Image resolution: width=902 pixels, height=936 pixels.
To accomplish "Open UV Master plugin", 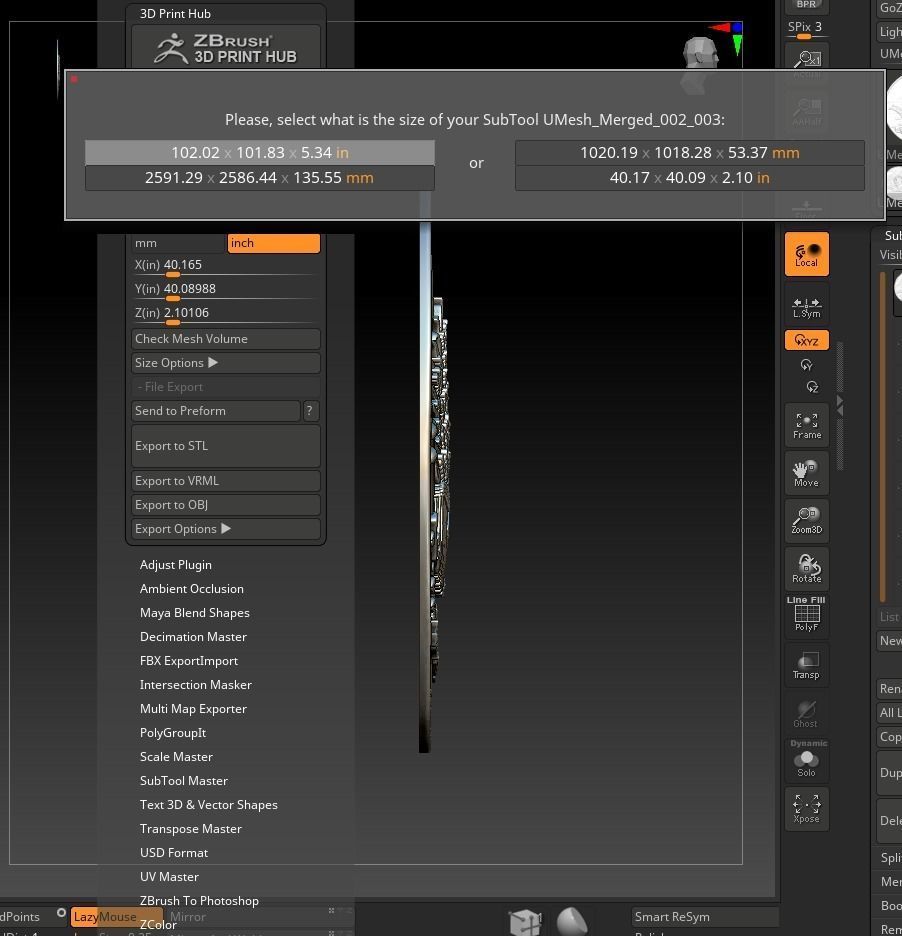I will click(169, 877).
